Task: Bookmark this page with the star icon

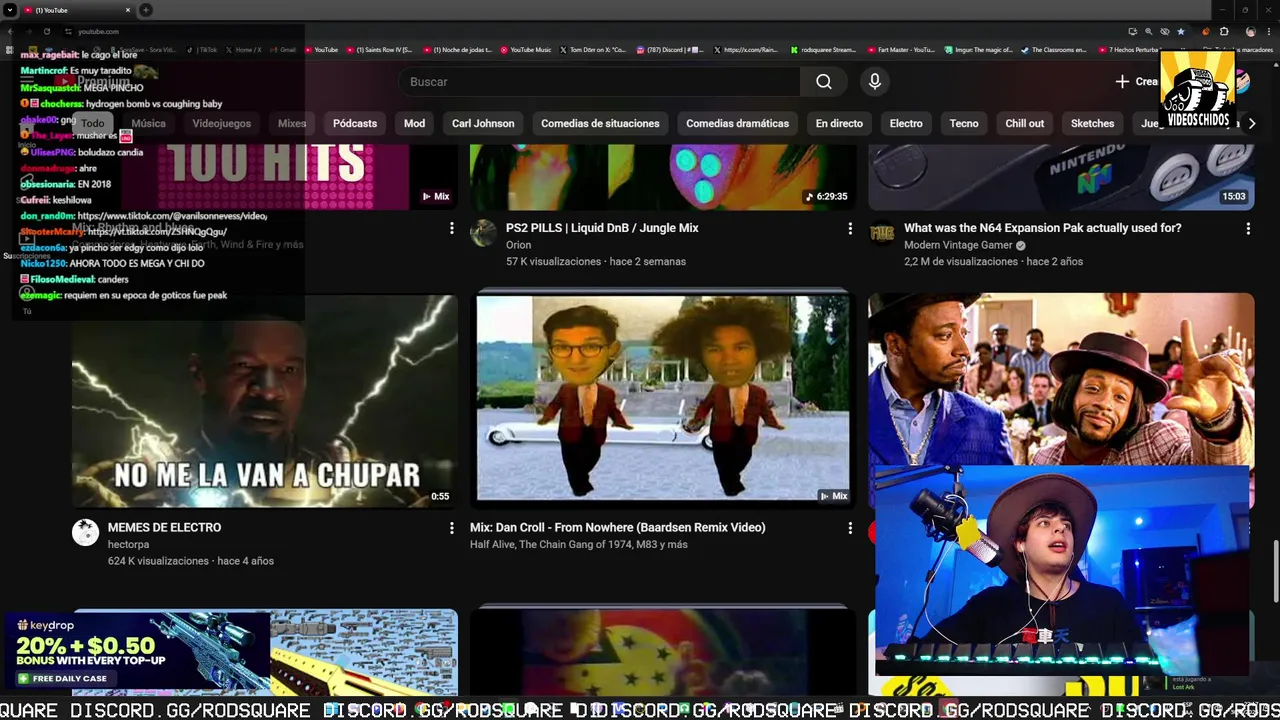Action: (1181, 31)
